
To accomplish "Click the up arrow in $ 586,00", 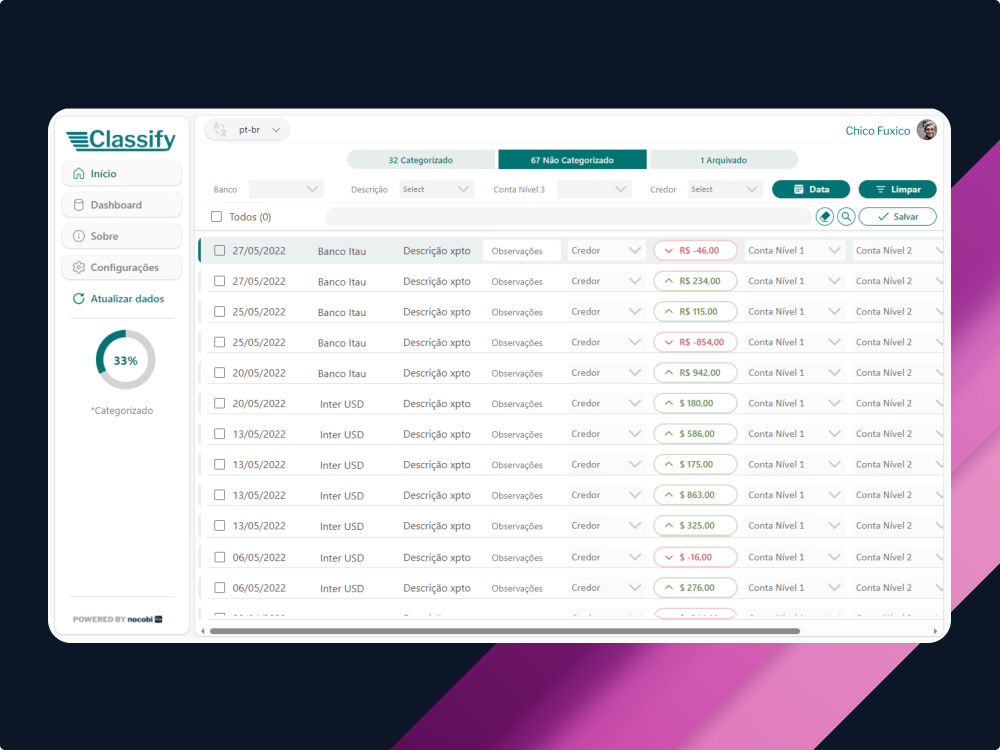I will coord(668,434).
